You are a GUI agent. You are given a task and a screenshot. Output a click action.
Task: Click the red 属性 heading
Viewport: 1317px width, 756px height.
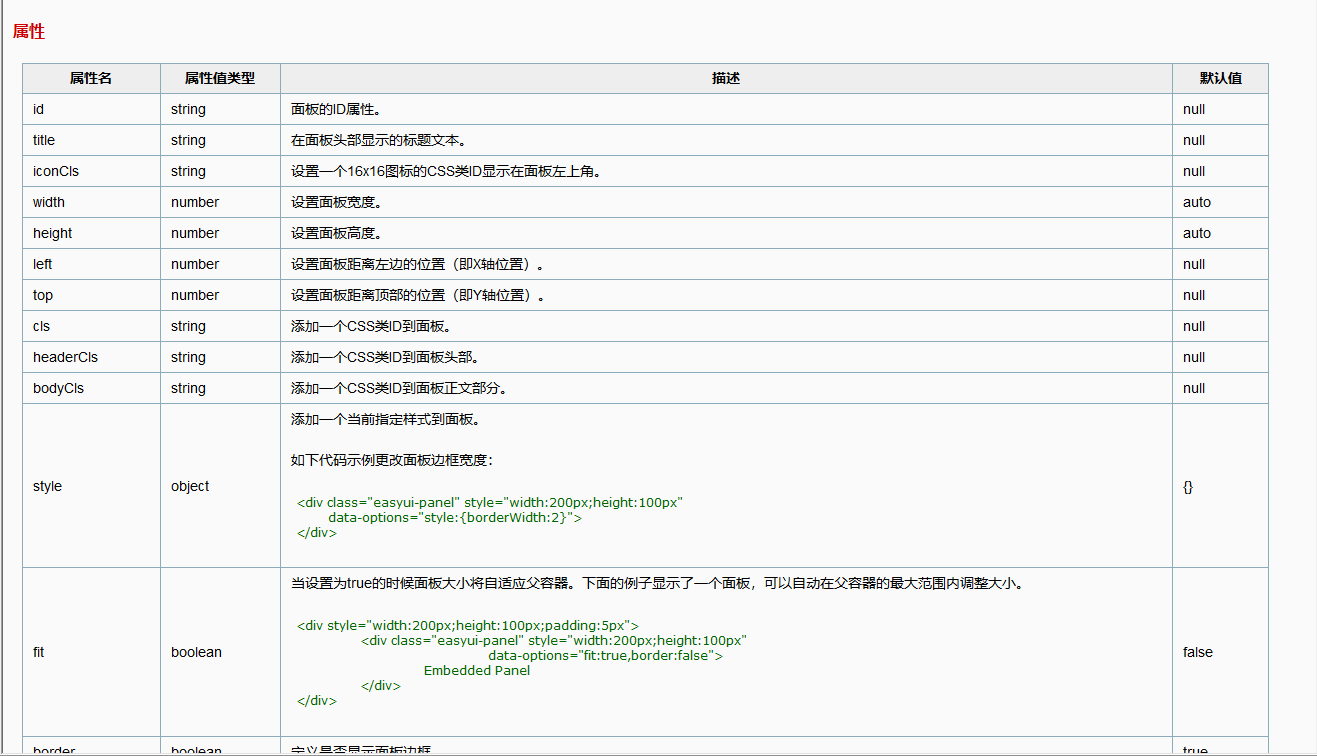pyautogui.click(x=27, y=31)
